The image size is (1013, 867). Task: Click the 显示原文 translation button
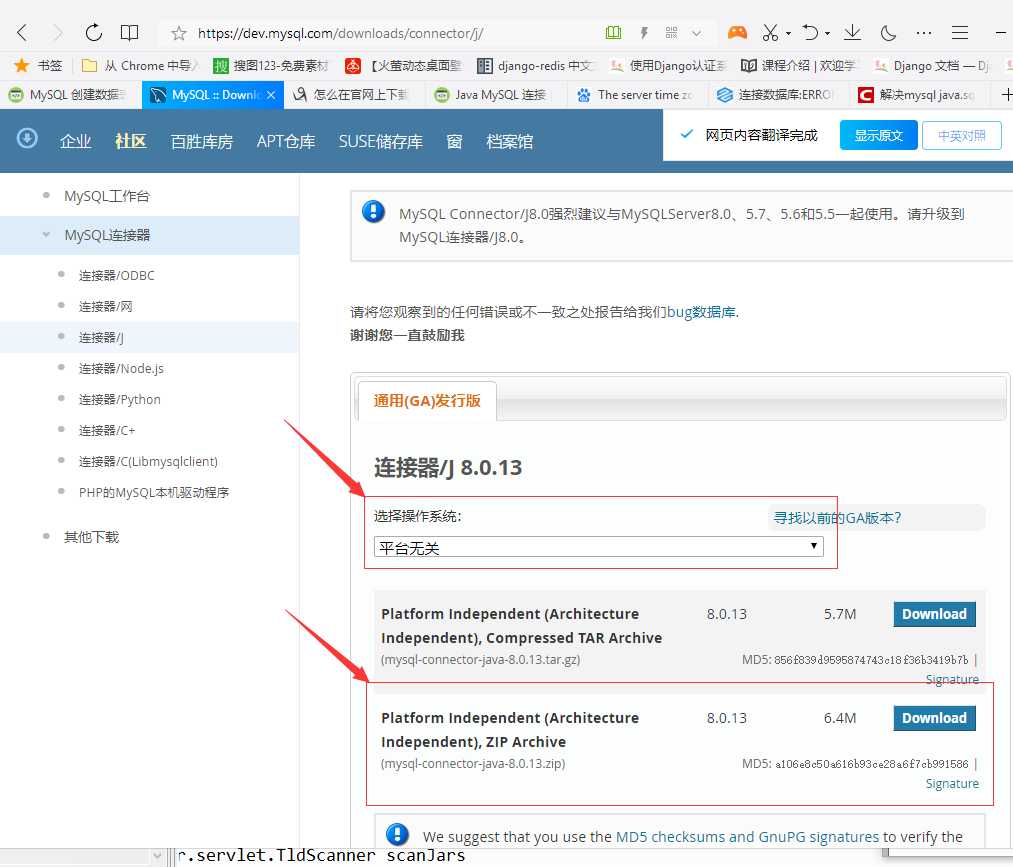tap(879, 135)
